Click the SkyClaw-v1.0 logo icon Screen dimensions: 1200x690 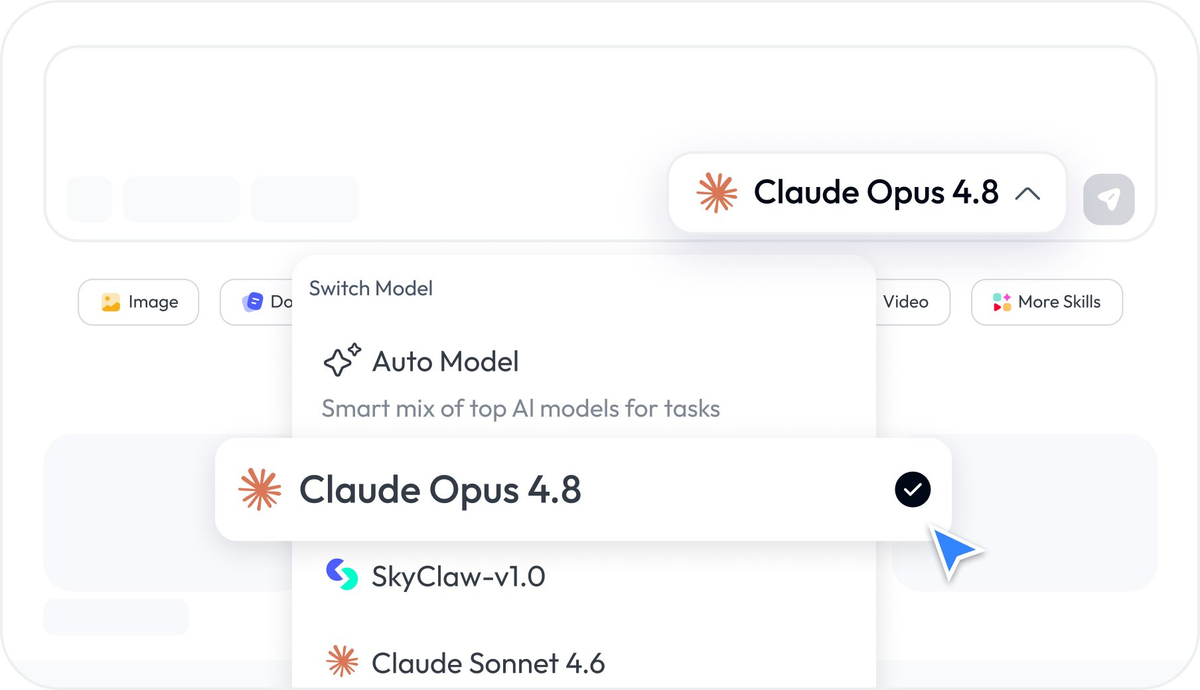[x=342, y=575]
